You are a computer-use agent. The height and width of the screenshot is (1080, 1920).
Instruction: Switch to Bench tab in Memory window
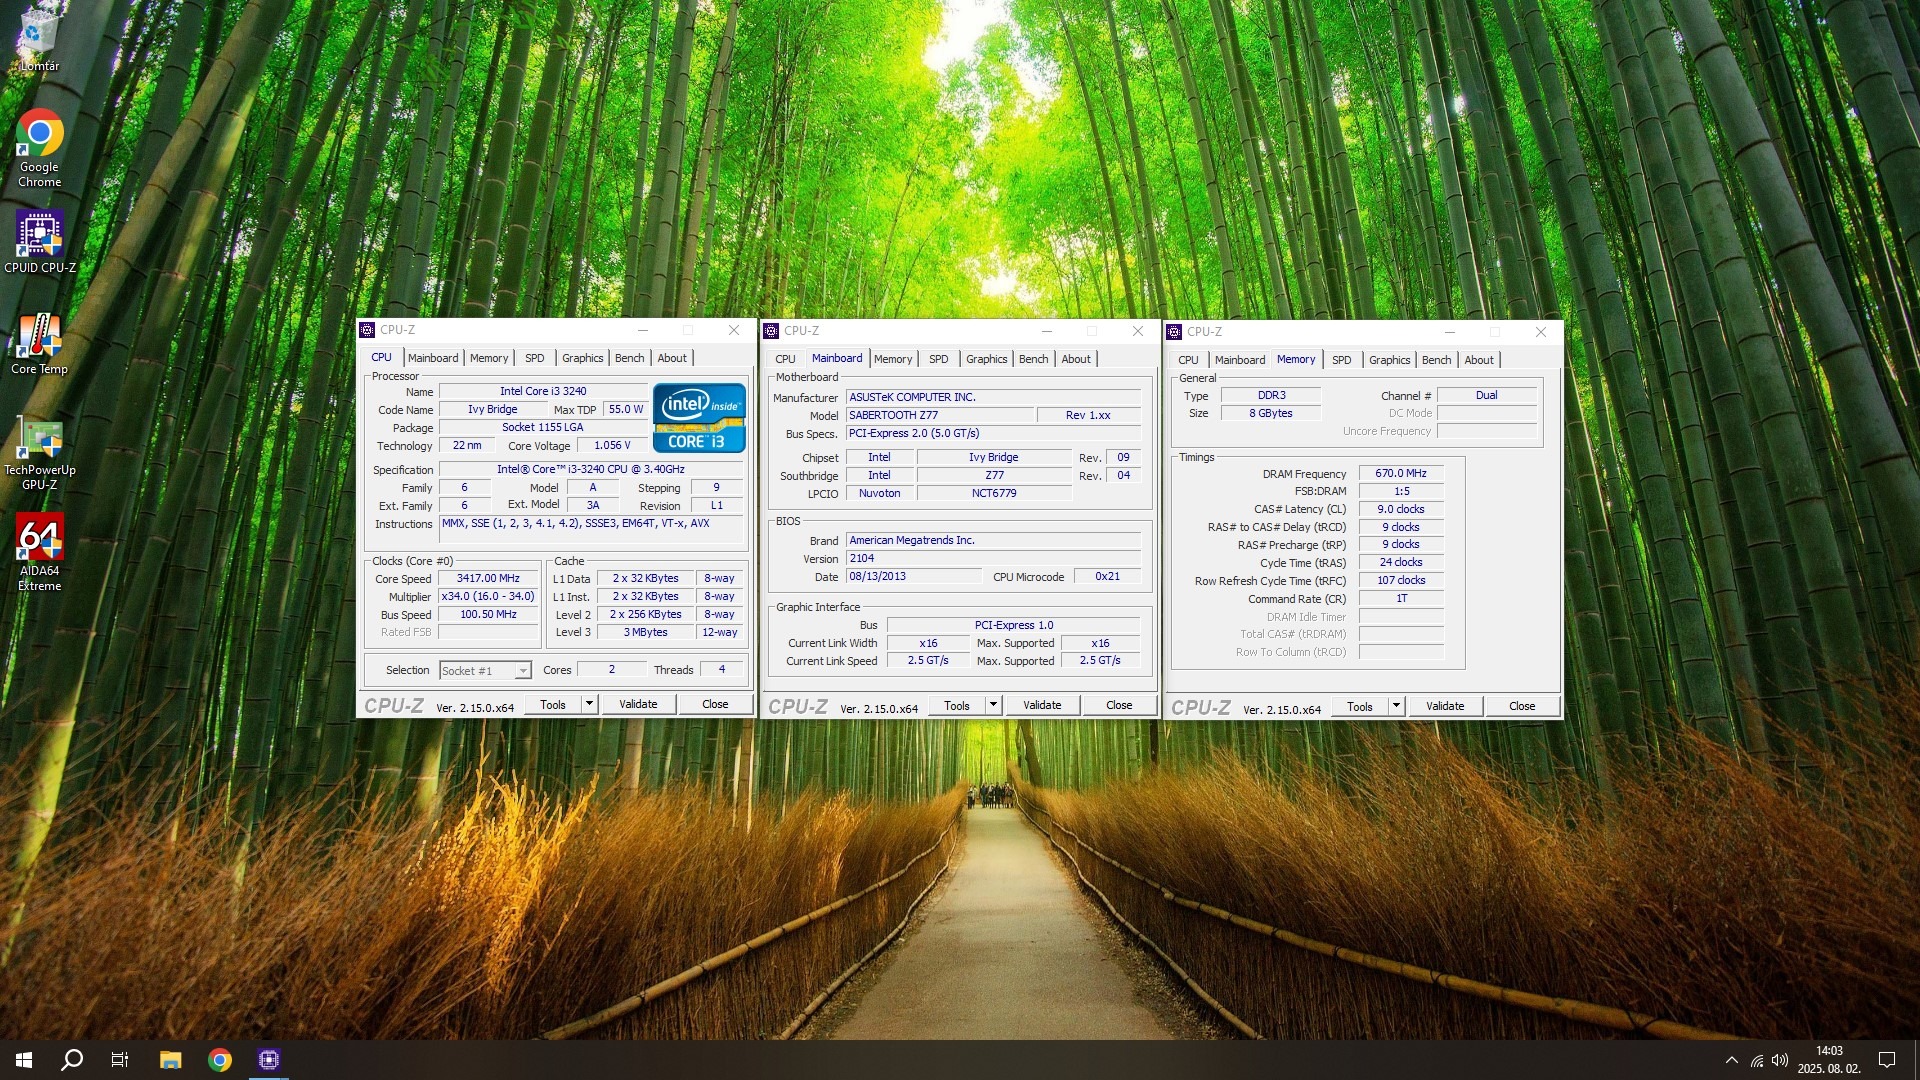pos(1436,360)
